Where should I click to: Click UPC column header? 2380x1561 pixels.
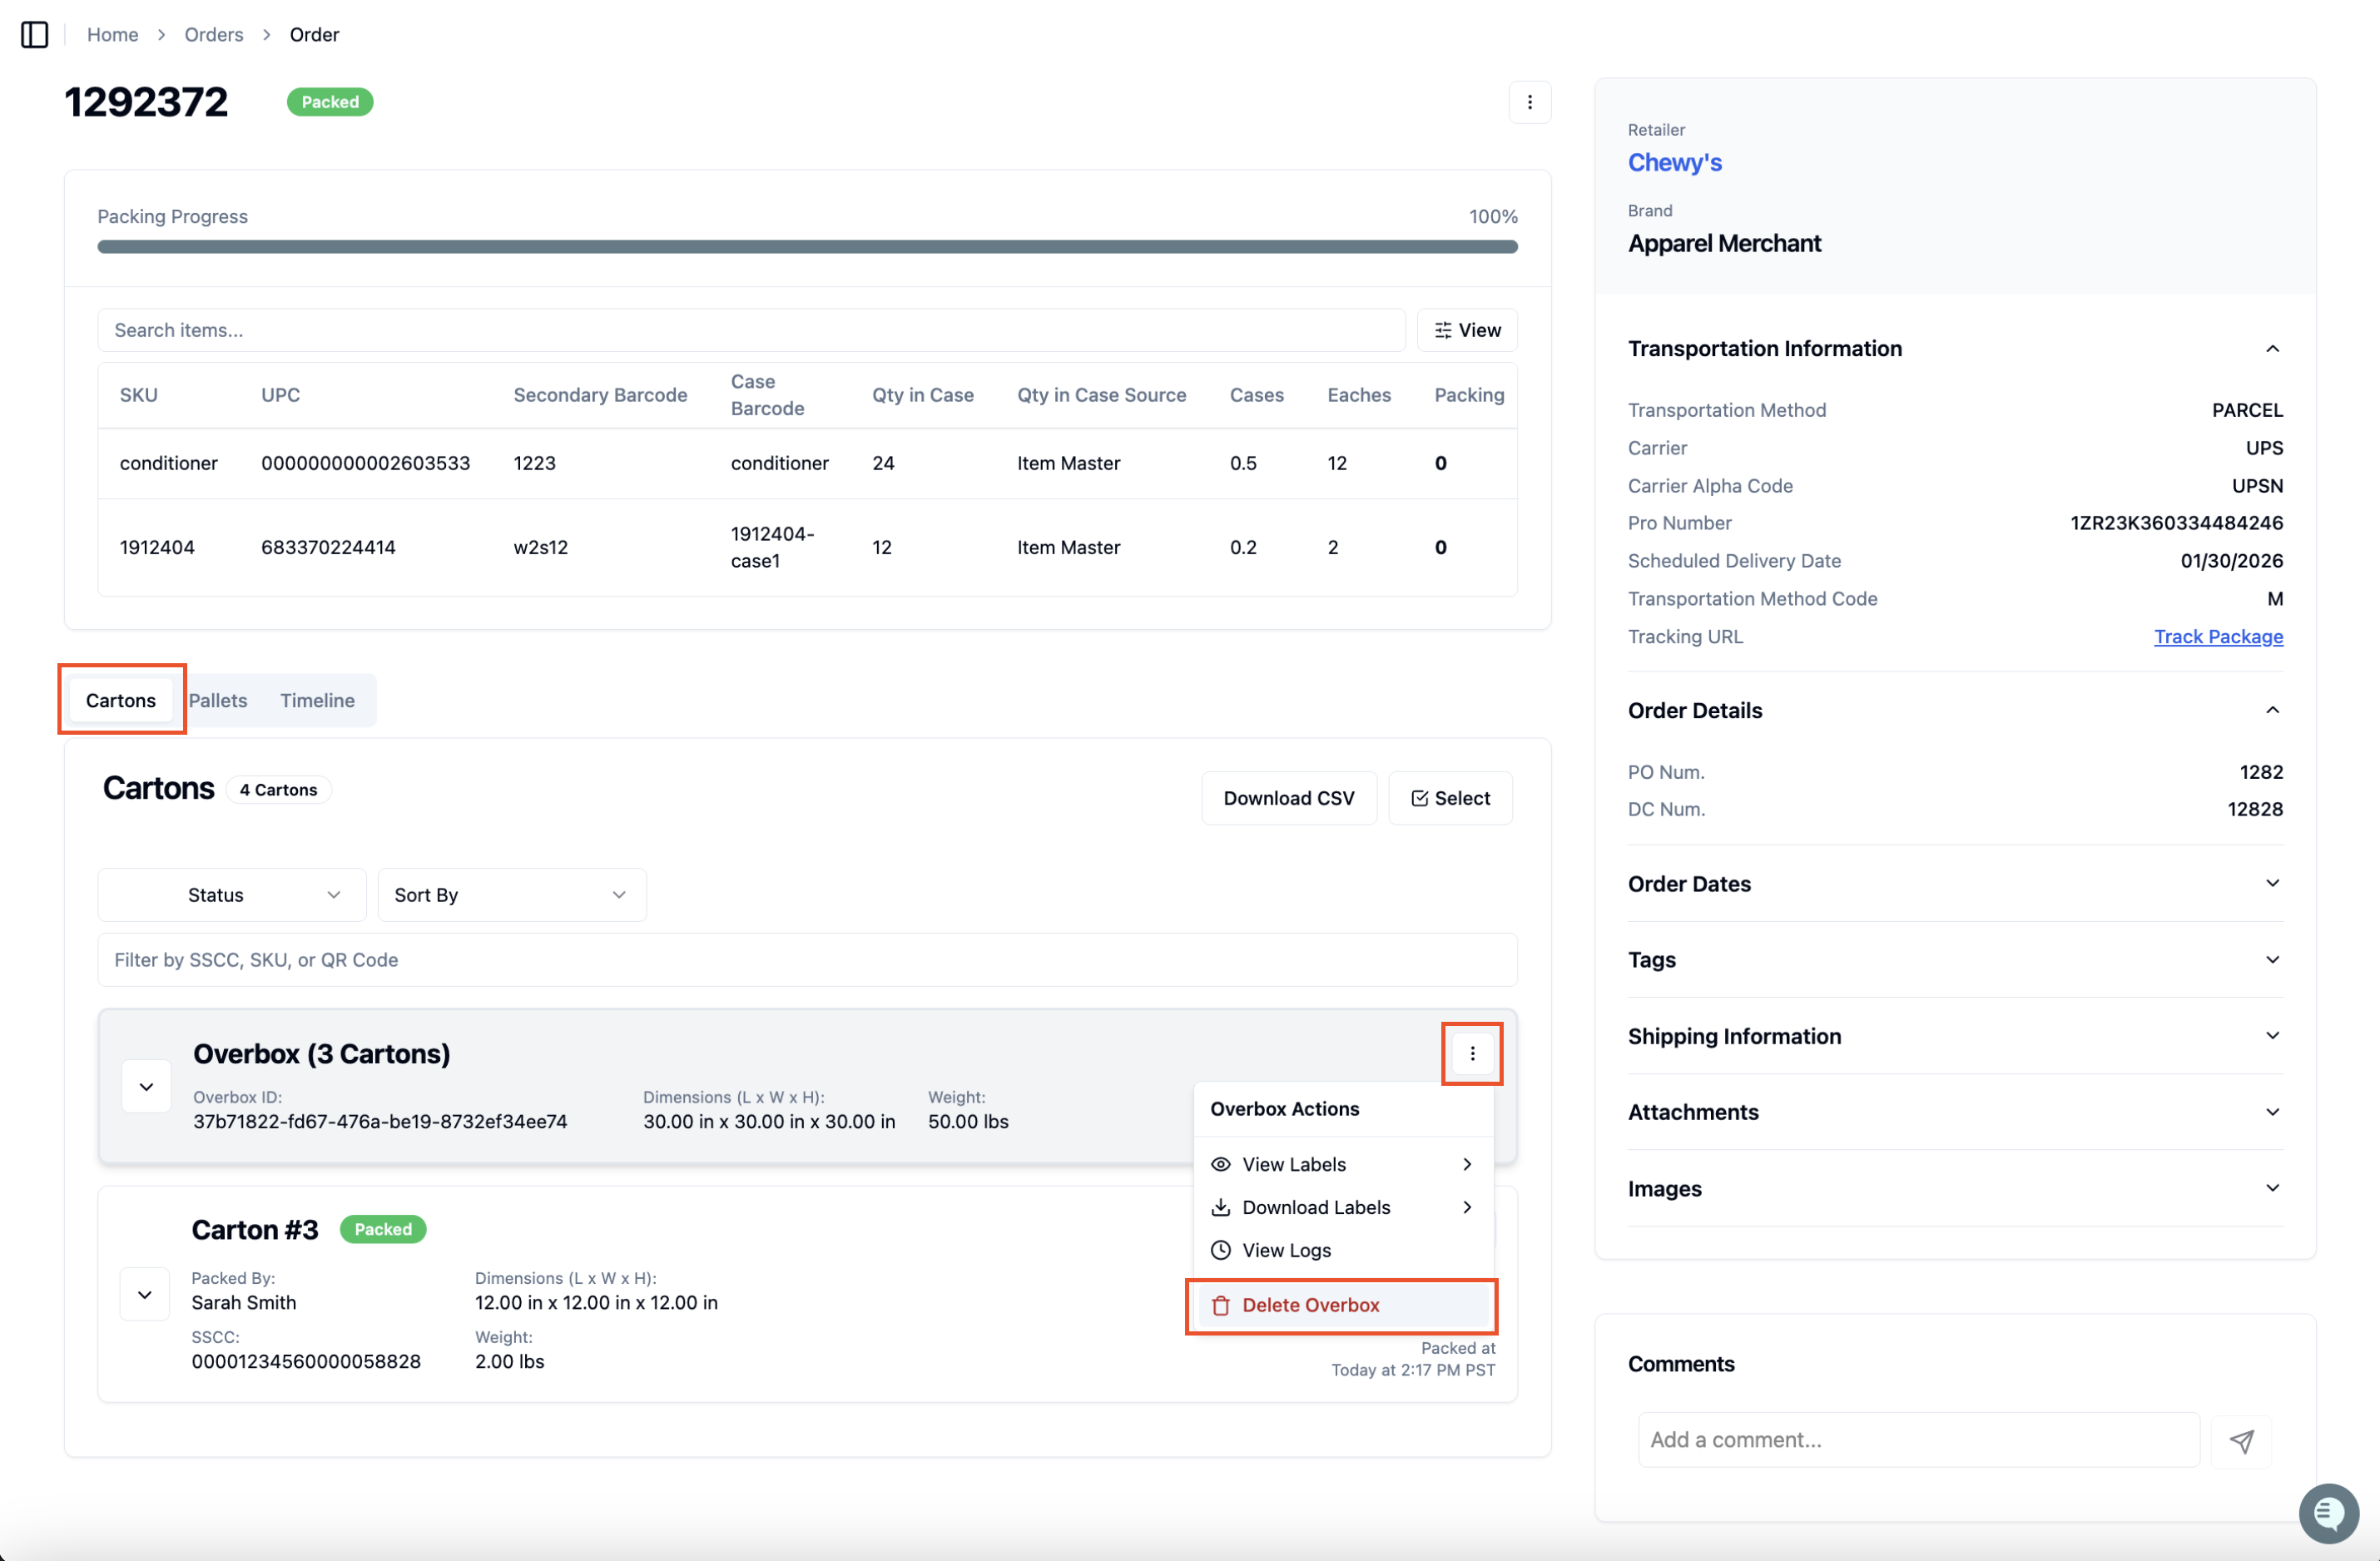[x=280, y=395]
